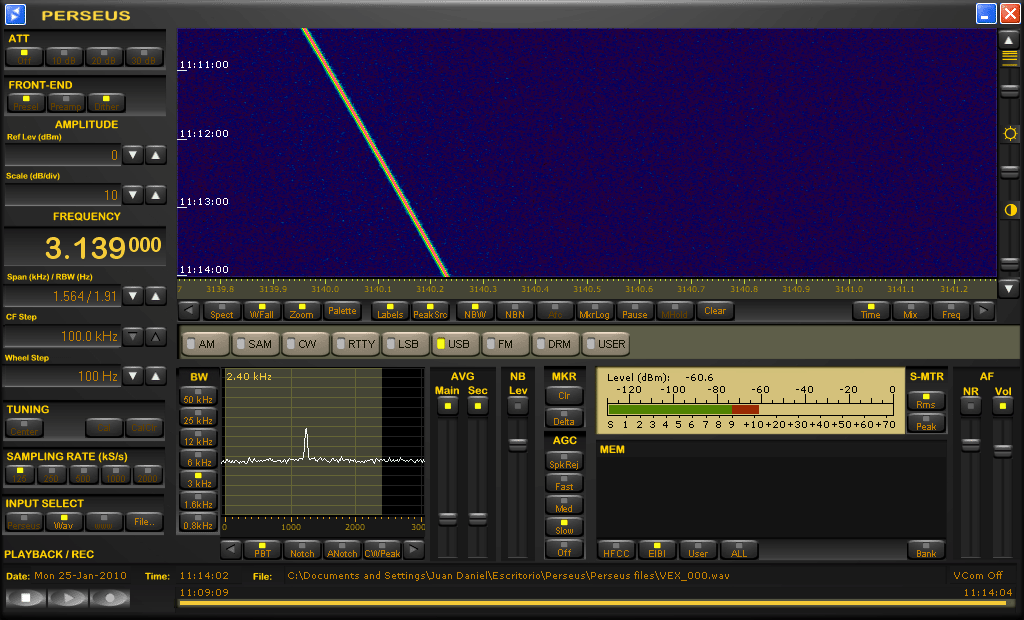Decrease the Span/RBW value

[x=133, y=296]
